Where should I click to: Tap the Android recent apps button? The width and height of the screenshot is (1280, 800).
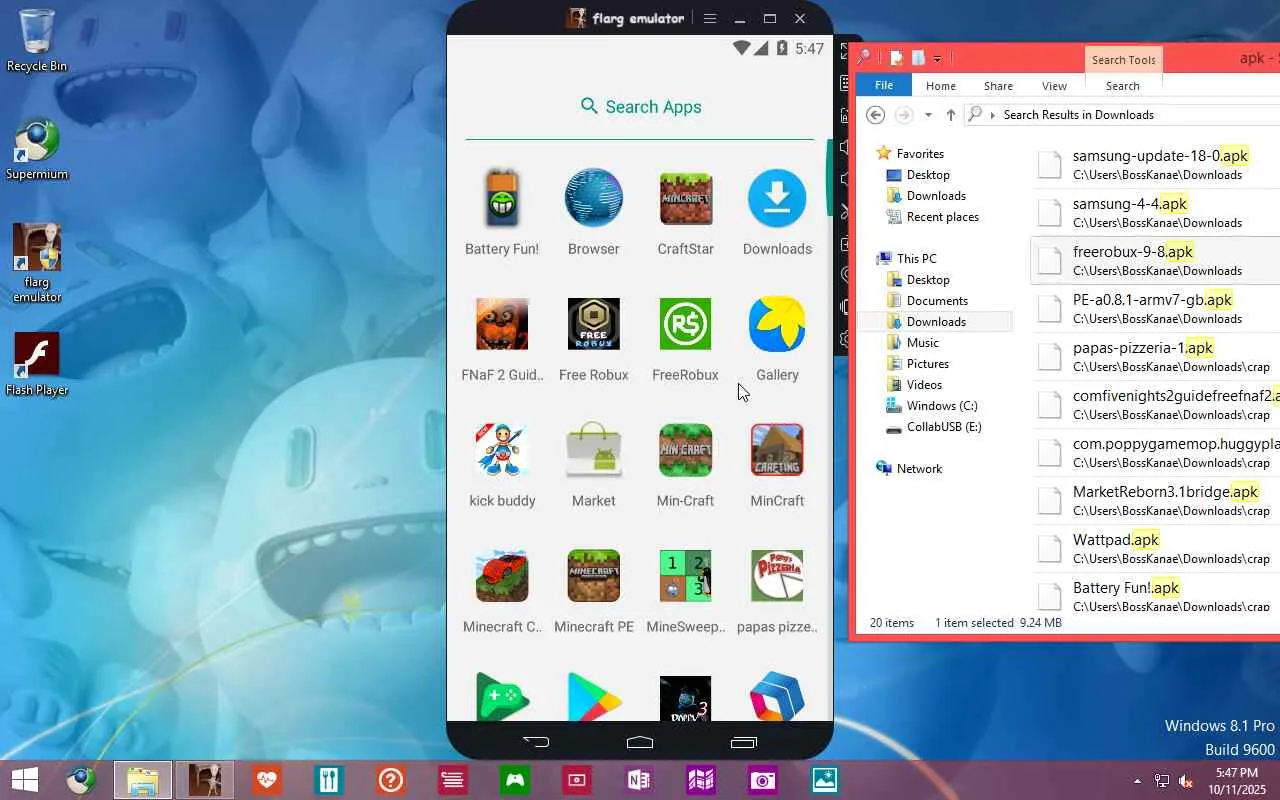click(744, 742)
